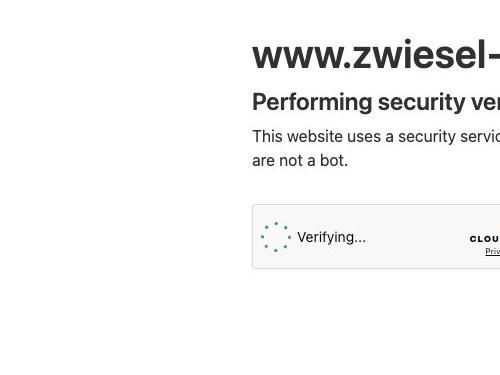This screenshot has height=375, width=500.
Task: Click the word 'This' starting the paragraph
Action: (268, 137)
